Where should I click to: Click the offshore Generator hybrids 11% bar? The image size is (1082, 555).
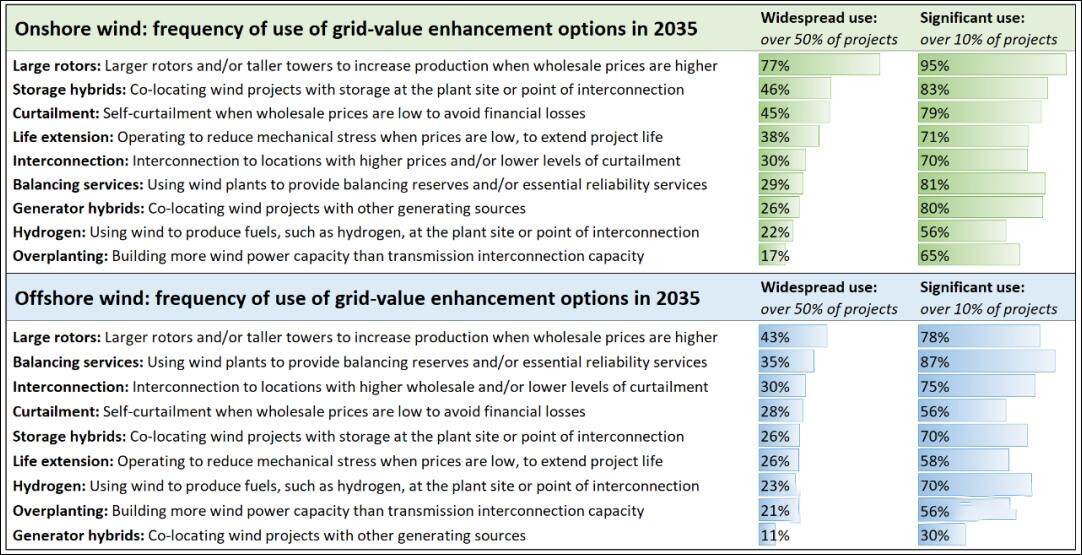click(769, 536)
